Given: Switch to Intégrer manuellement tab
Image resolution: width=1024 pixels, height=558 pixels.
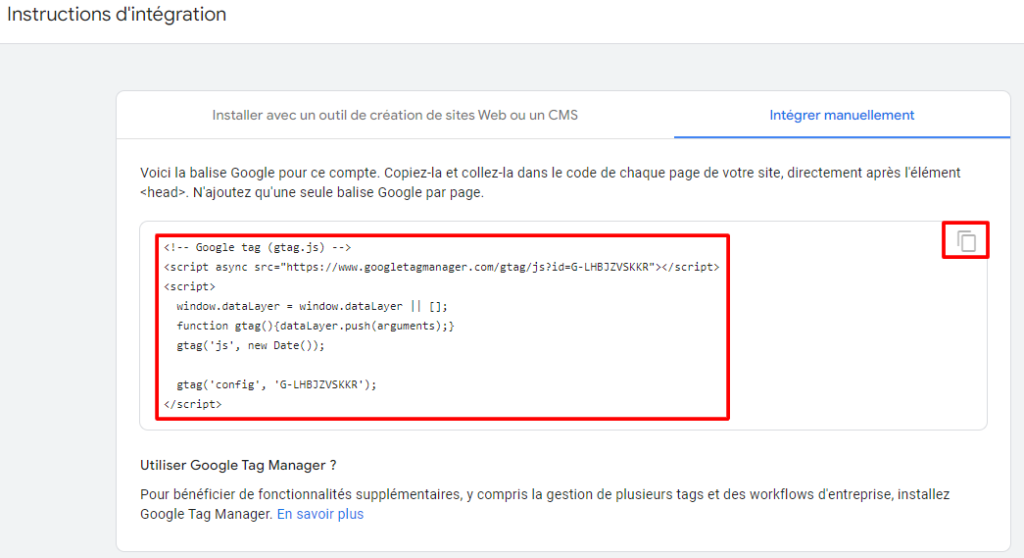Looking at the screenshot, I should pos(841,115).
